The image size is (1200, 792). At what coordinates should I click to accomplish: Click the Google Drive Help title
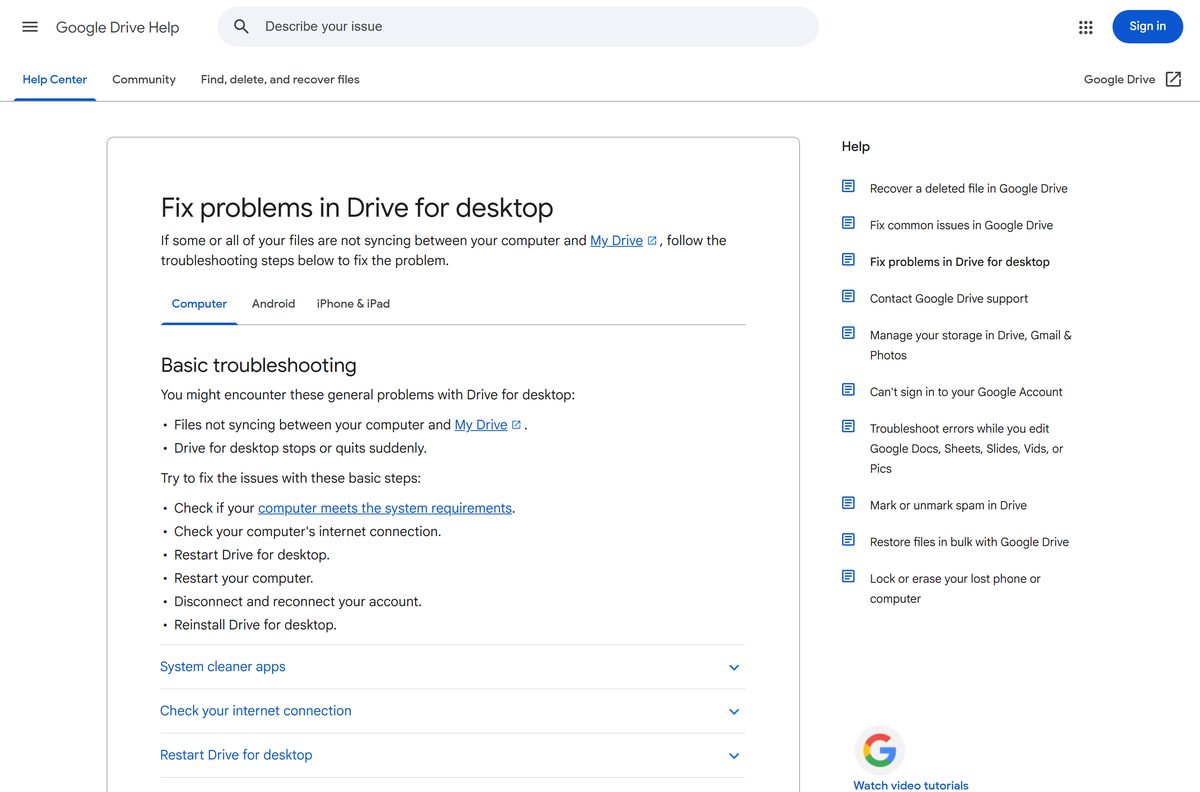(117, 27)
